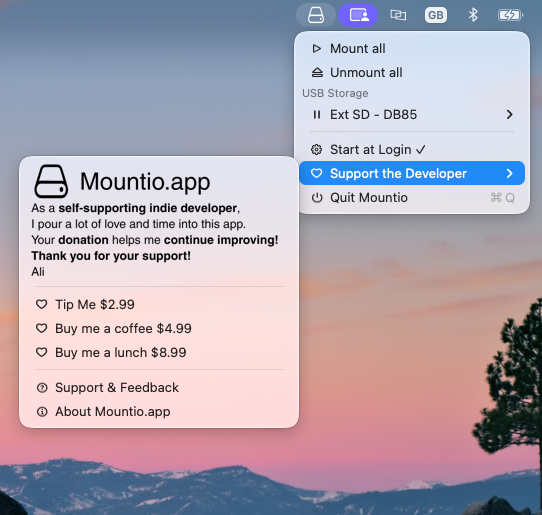Select Buy me a lunch $8.99 option

pos(159,352)
